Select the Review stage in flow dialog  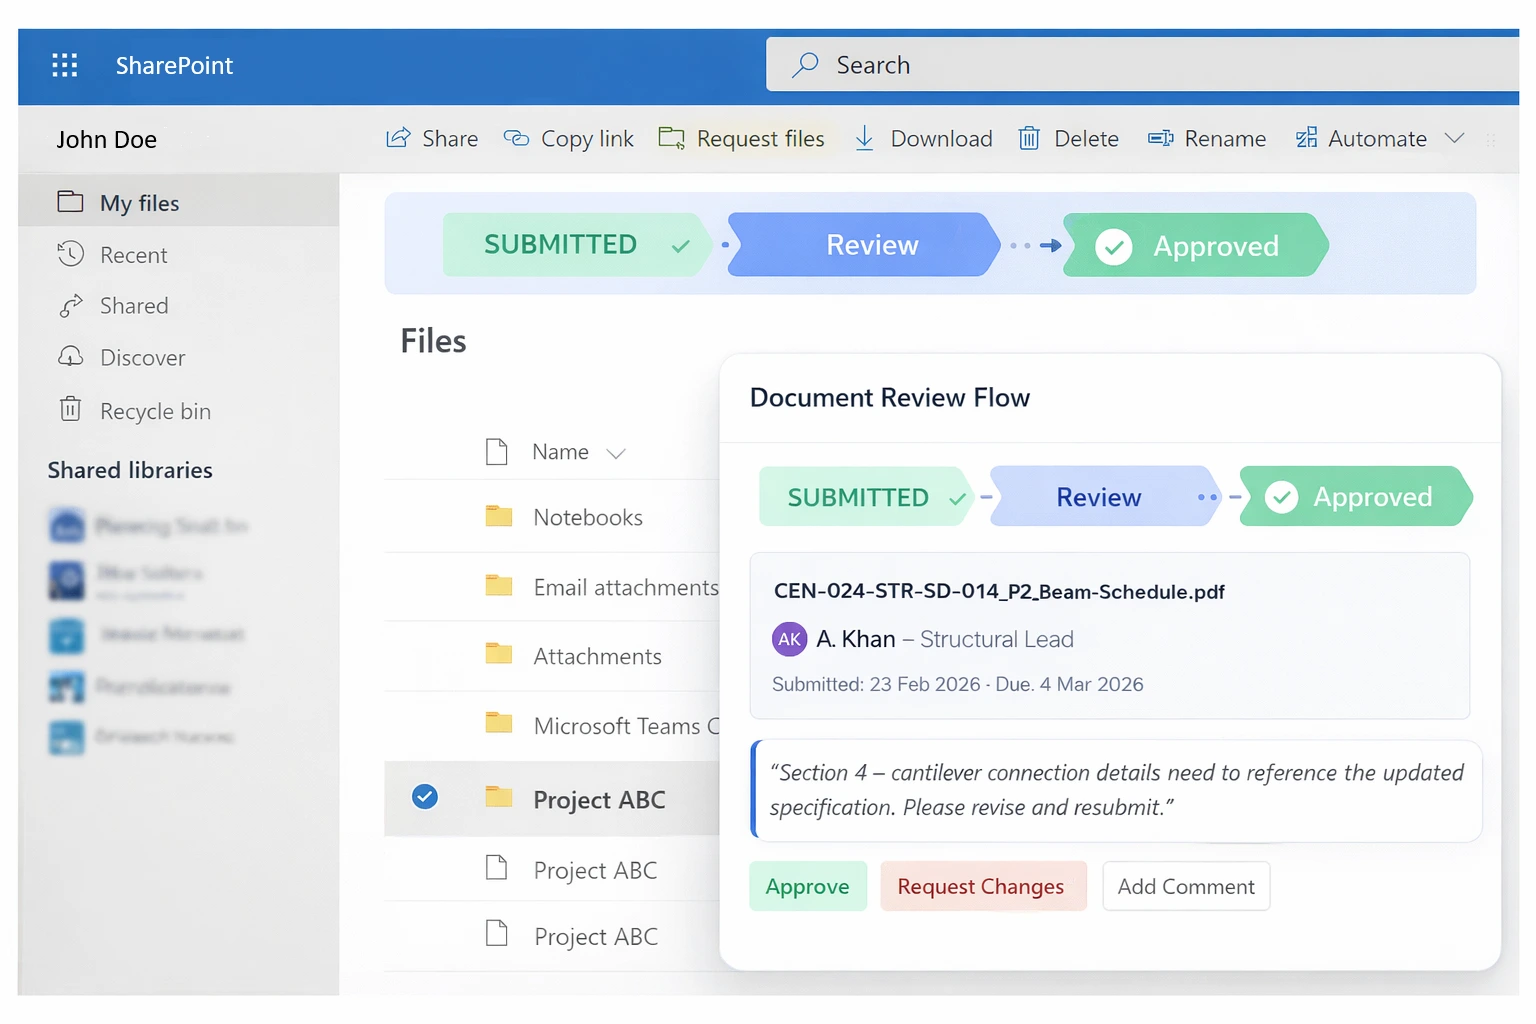tap(1098, 497)
